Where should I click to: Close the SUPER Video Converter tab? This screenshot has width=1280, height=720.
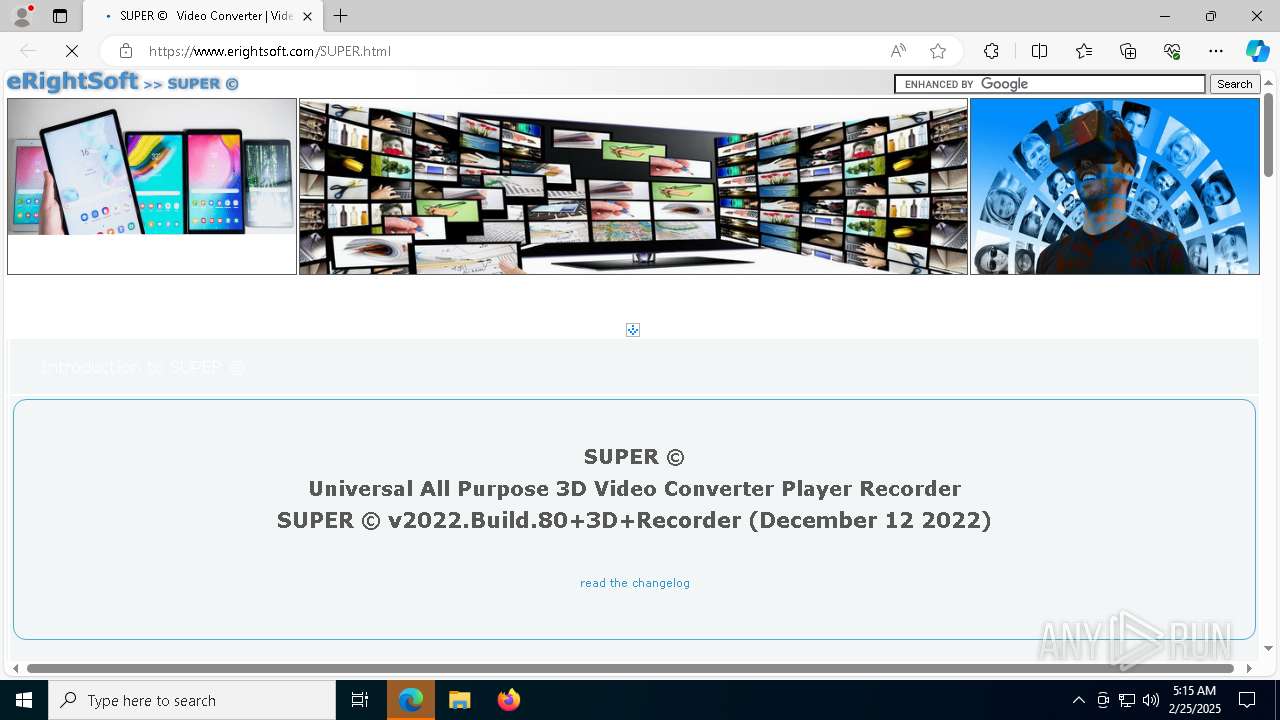pyautogui.click(x=308, y=16)
